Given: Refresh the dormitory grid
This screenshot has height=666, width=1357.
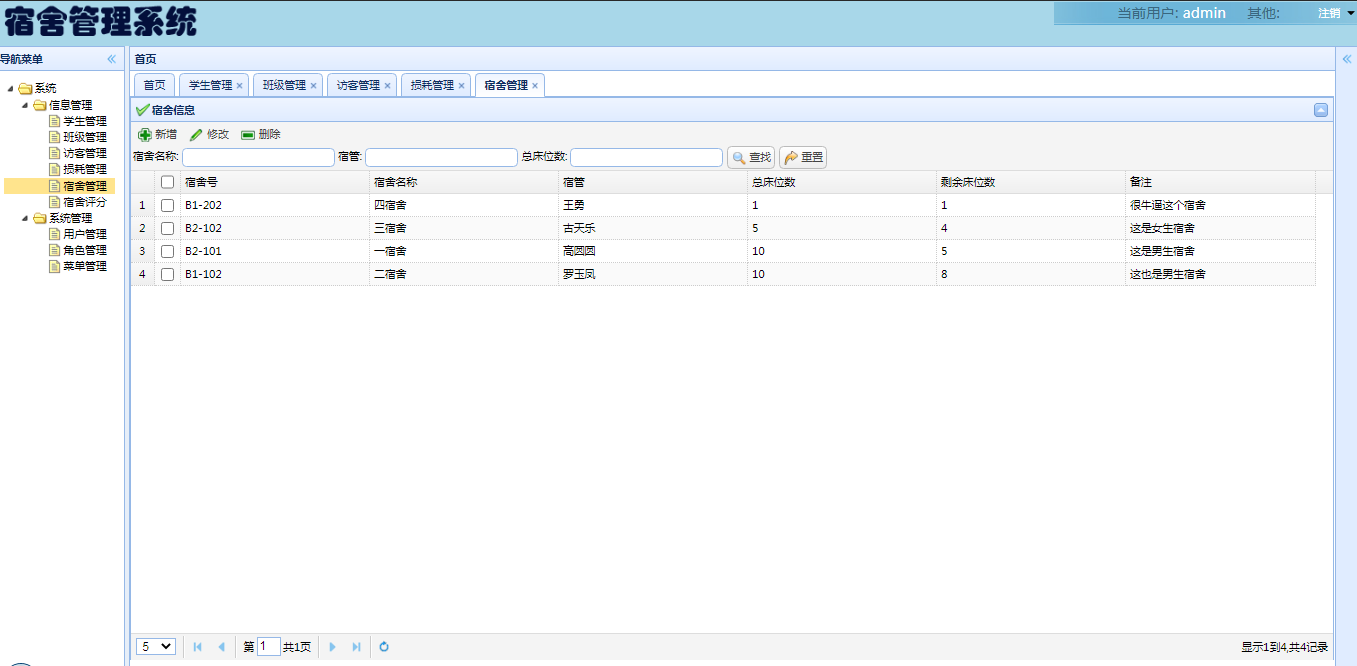Looking at the screenshot, I should pos(384,647).
